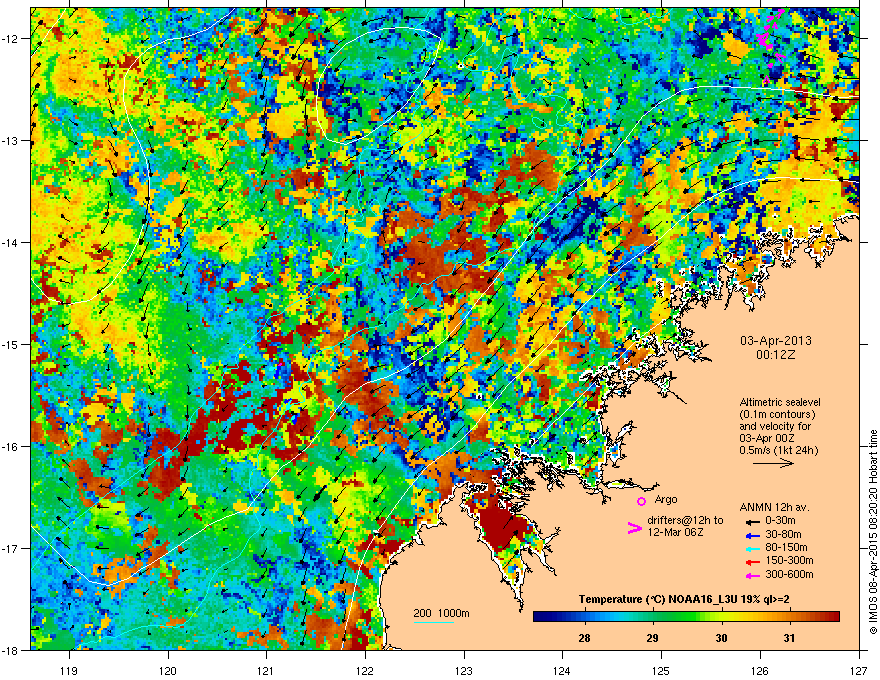Click the dark red end of temperature colorbar
This screenshot has width=880, height=680.
click(835, 617)
